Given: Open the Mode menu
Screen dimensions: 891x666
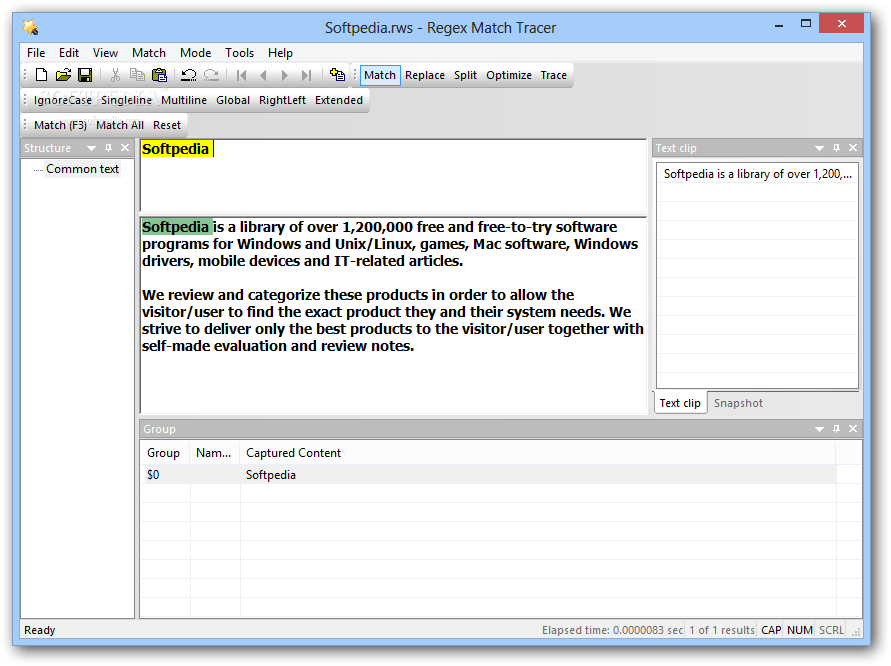Looking at the screenshot, I should pyautogui.click(x=195, y=53).
